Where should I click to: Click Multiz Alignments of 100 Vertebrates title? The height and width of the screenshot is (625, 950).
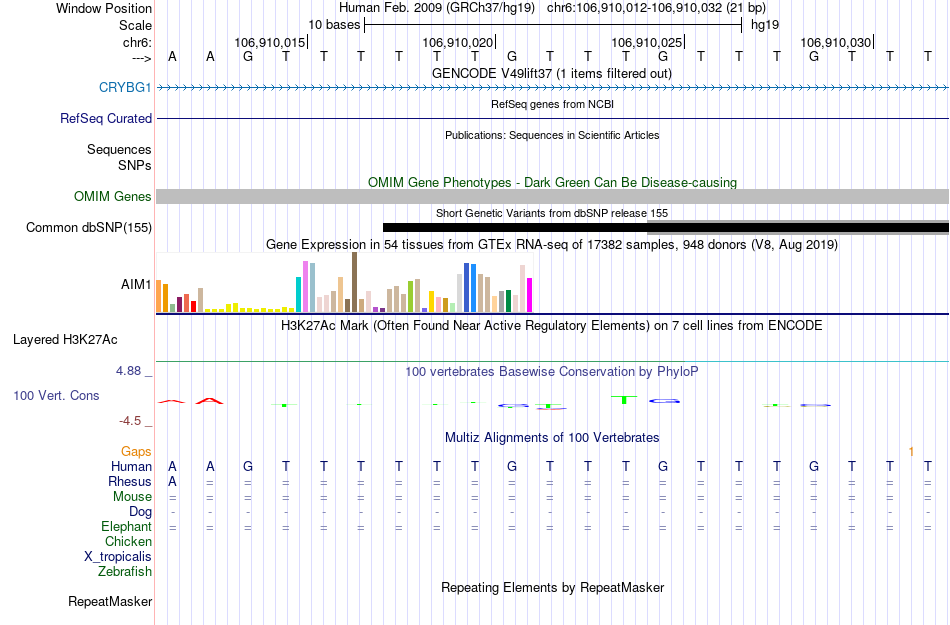coord(552,437)
